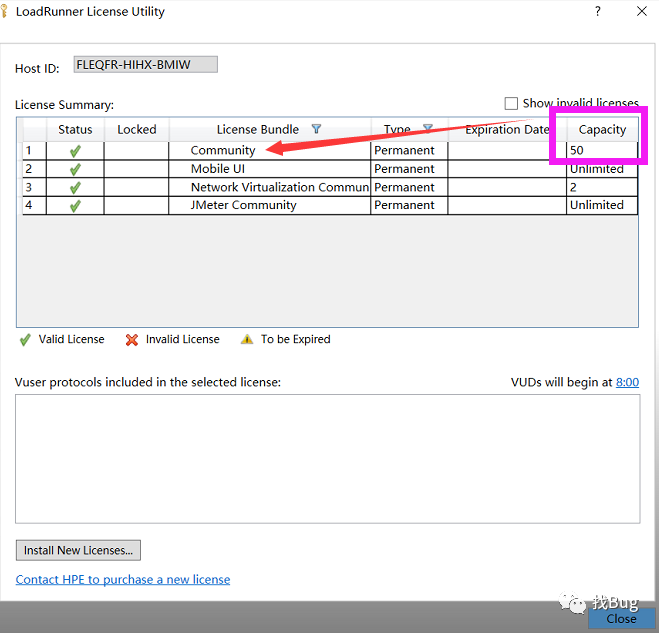Viewport: 659px width, 633px height.
Task: Select the Network Virtualization Community license row
Action: (330, 187)
